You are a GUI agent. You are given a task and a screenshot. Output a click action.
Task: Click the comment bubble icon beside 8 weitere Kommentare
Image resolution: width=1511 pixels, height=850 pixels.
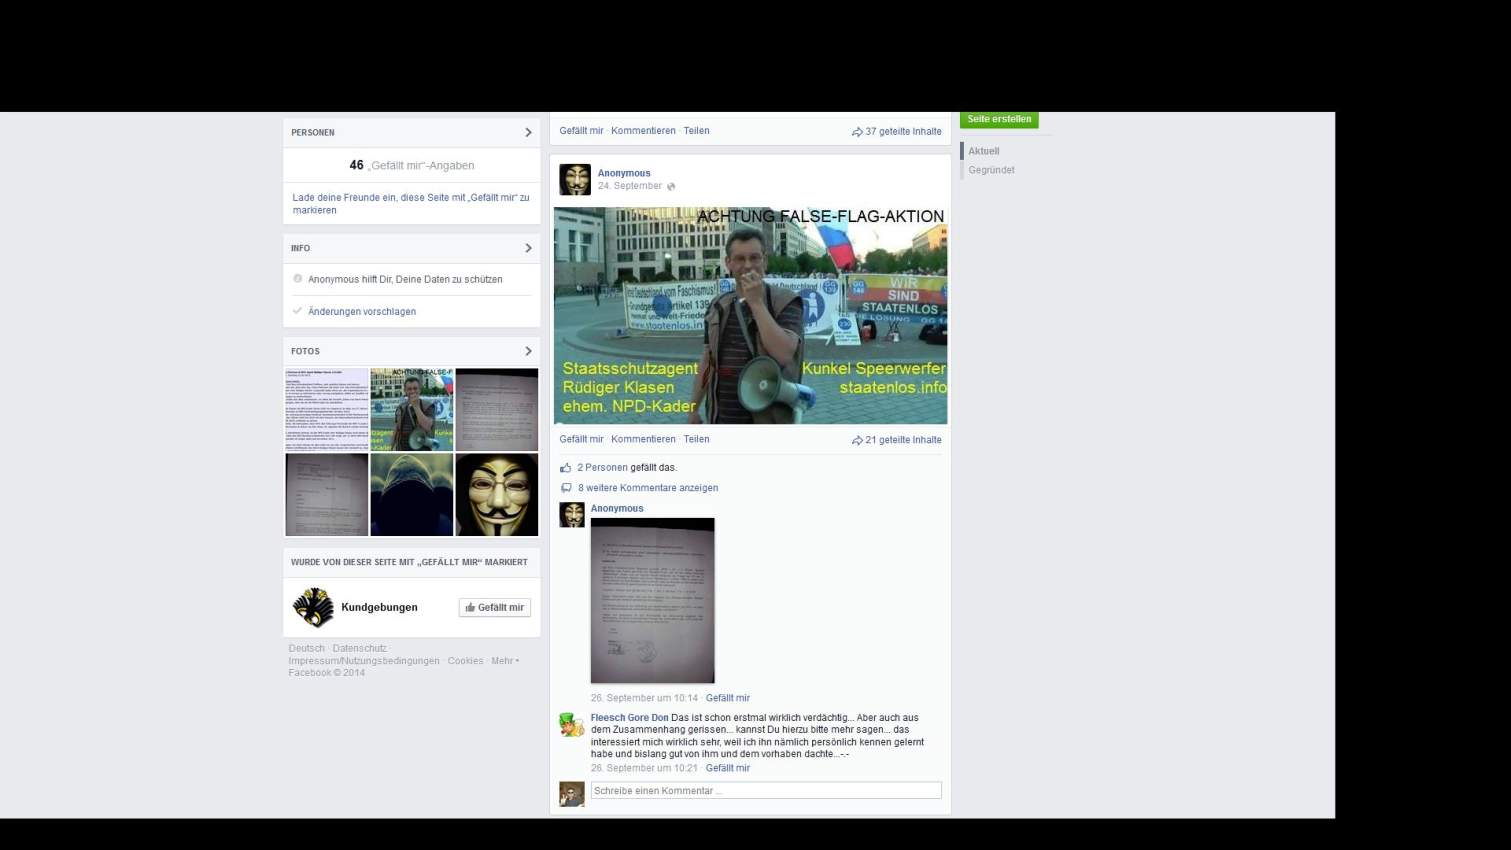(566, 488)
